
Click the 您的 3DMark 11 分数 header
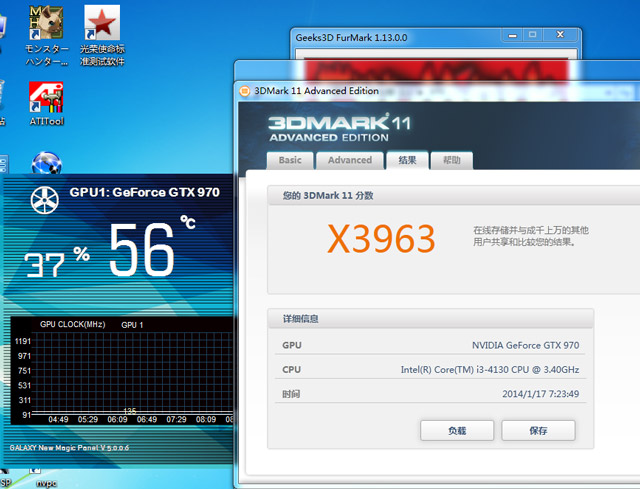click(328, 196)
